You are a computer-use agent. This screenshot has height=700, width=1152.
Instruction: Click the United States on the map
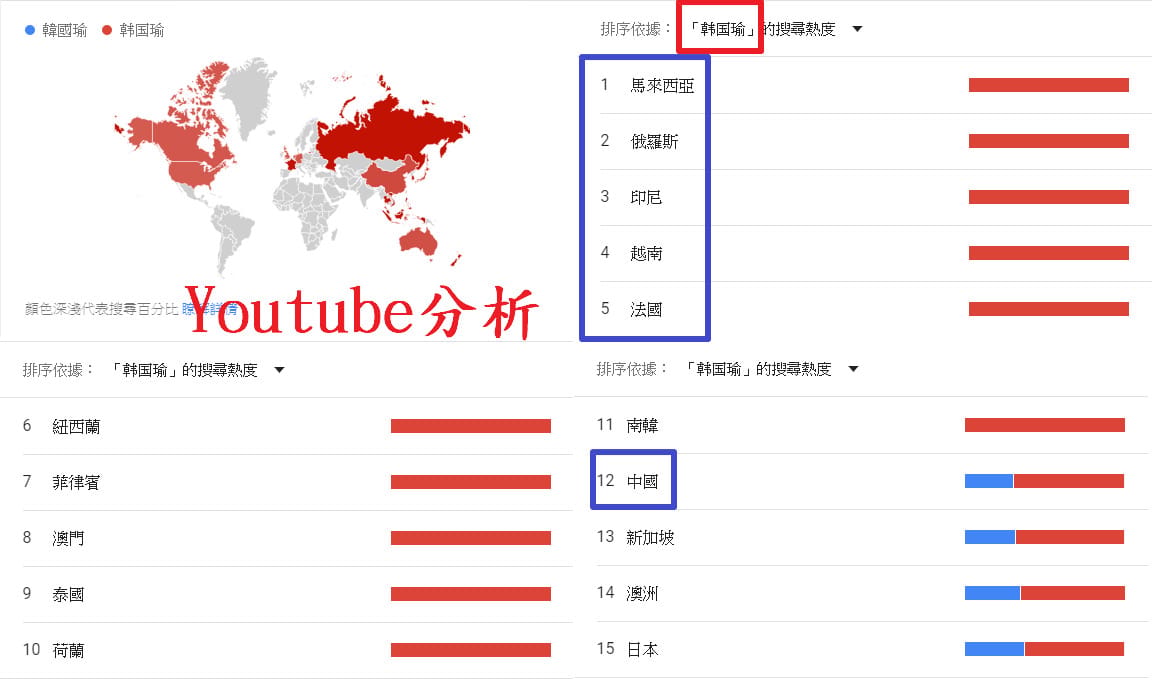pos(192,173)
